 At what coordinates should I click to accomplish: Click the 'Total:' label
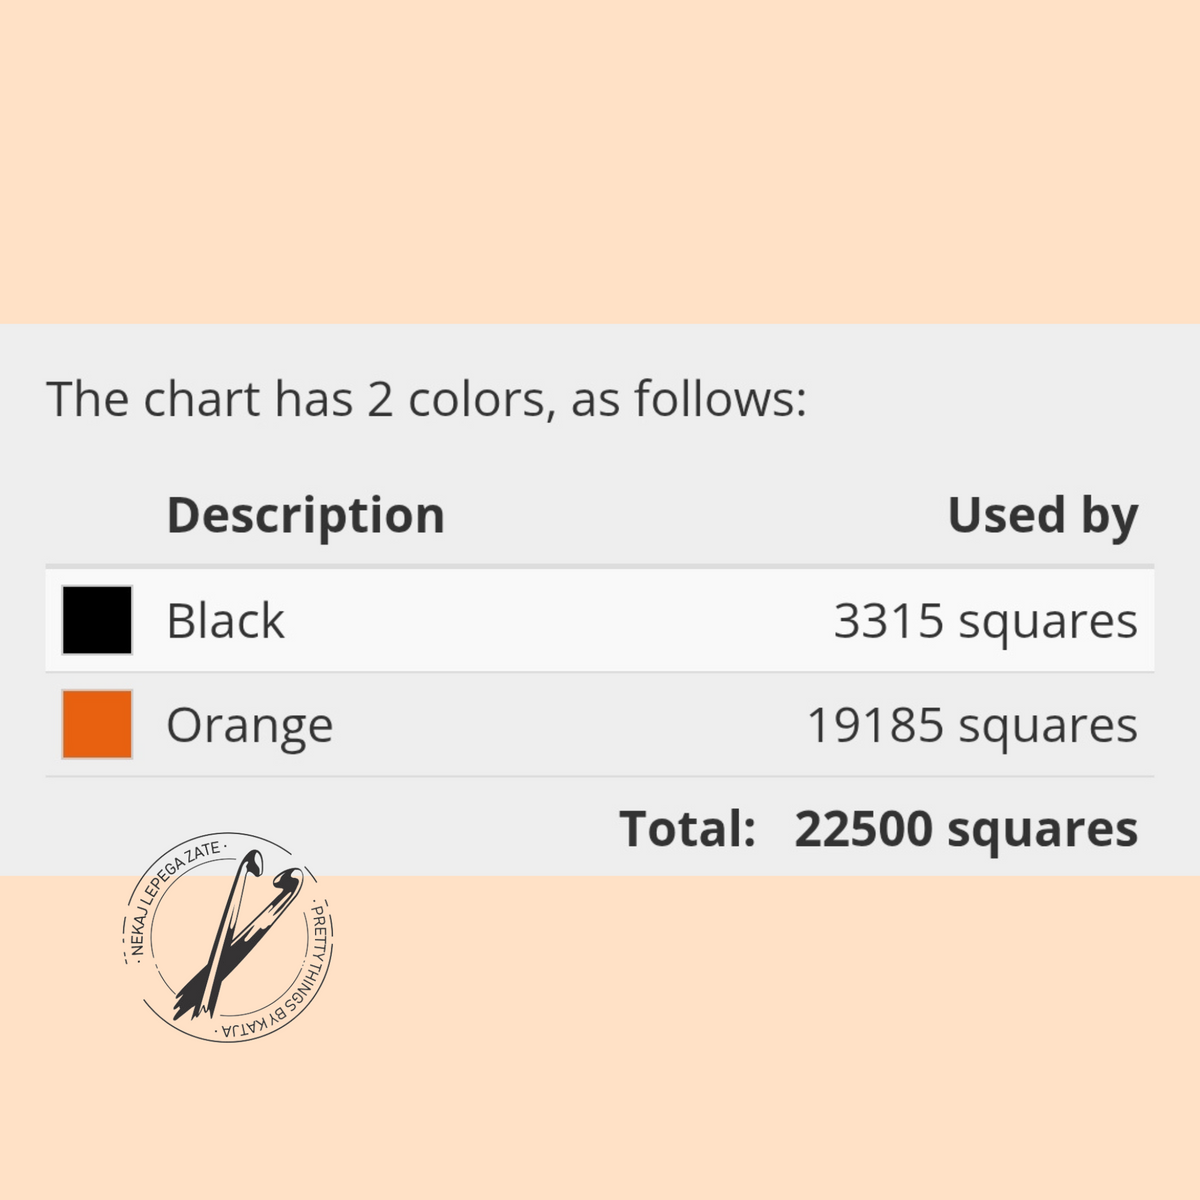(x=688, y=829)
